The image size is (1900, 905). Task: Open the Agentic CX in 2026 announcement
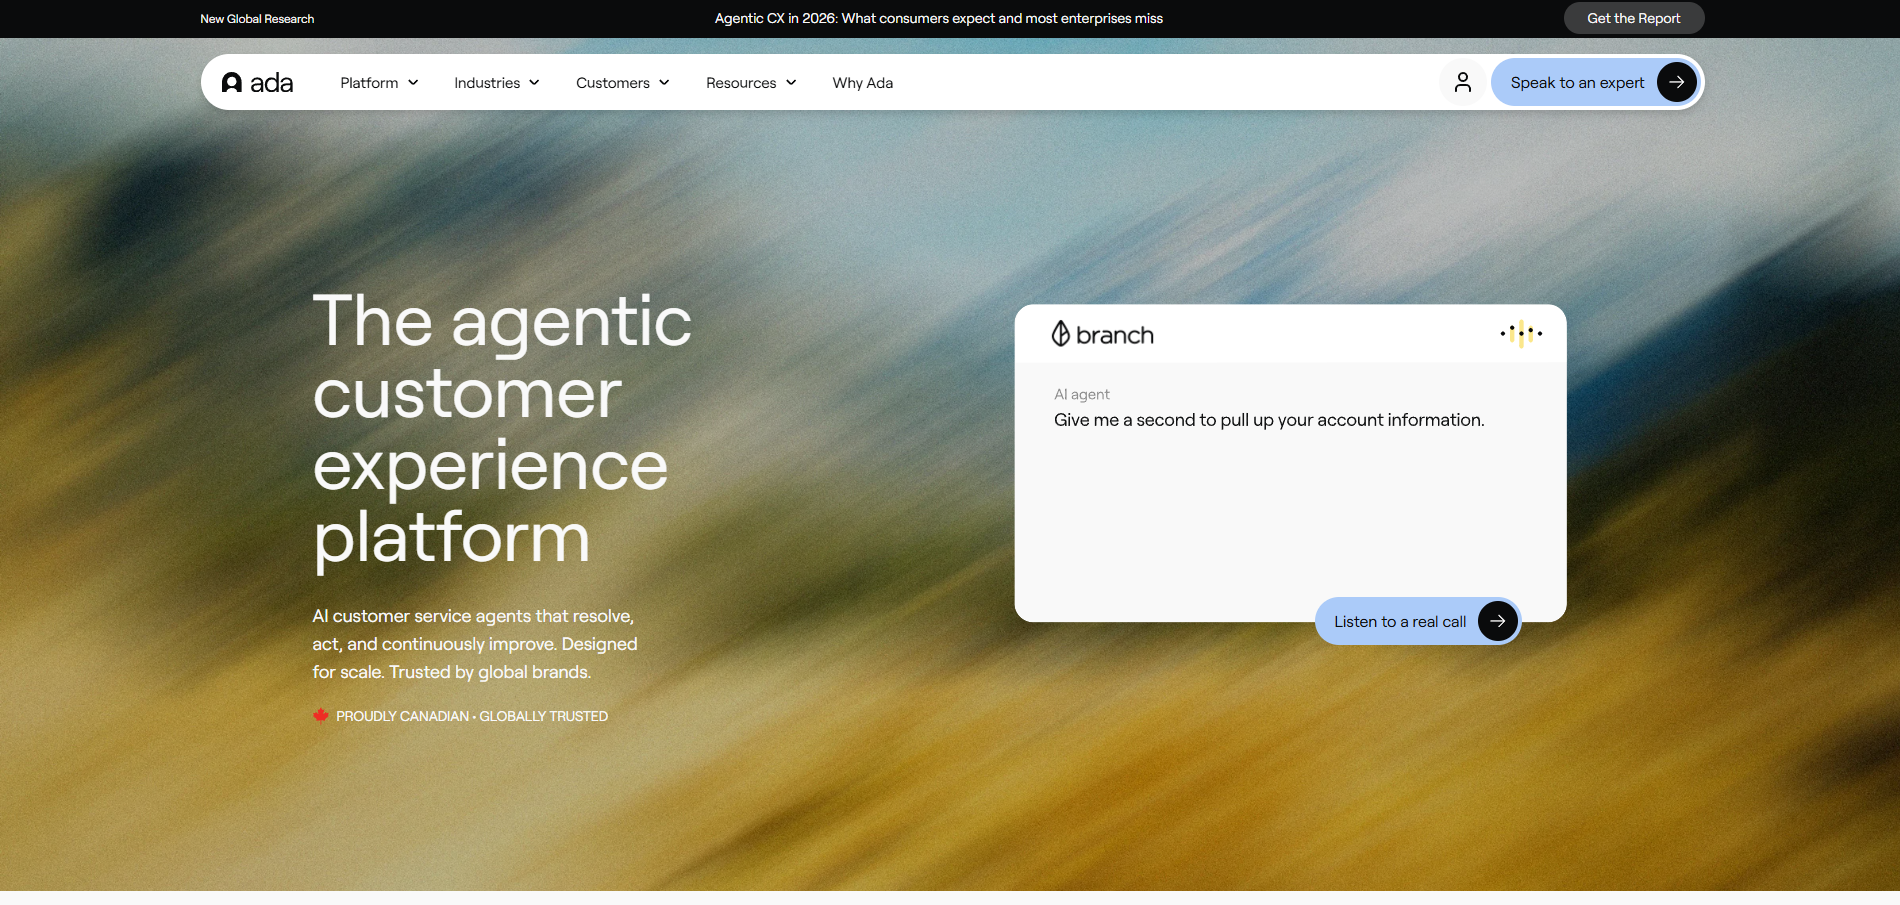pyautogui.click(x=939, y=18)
